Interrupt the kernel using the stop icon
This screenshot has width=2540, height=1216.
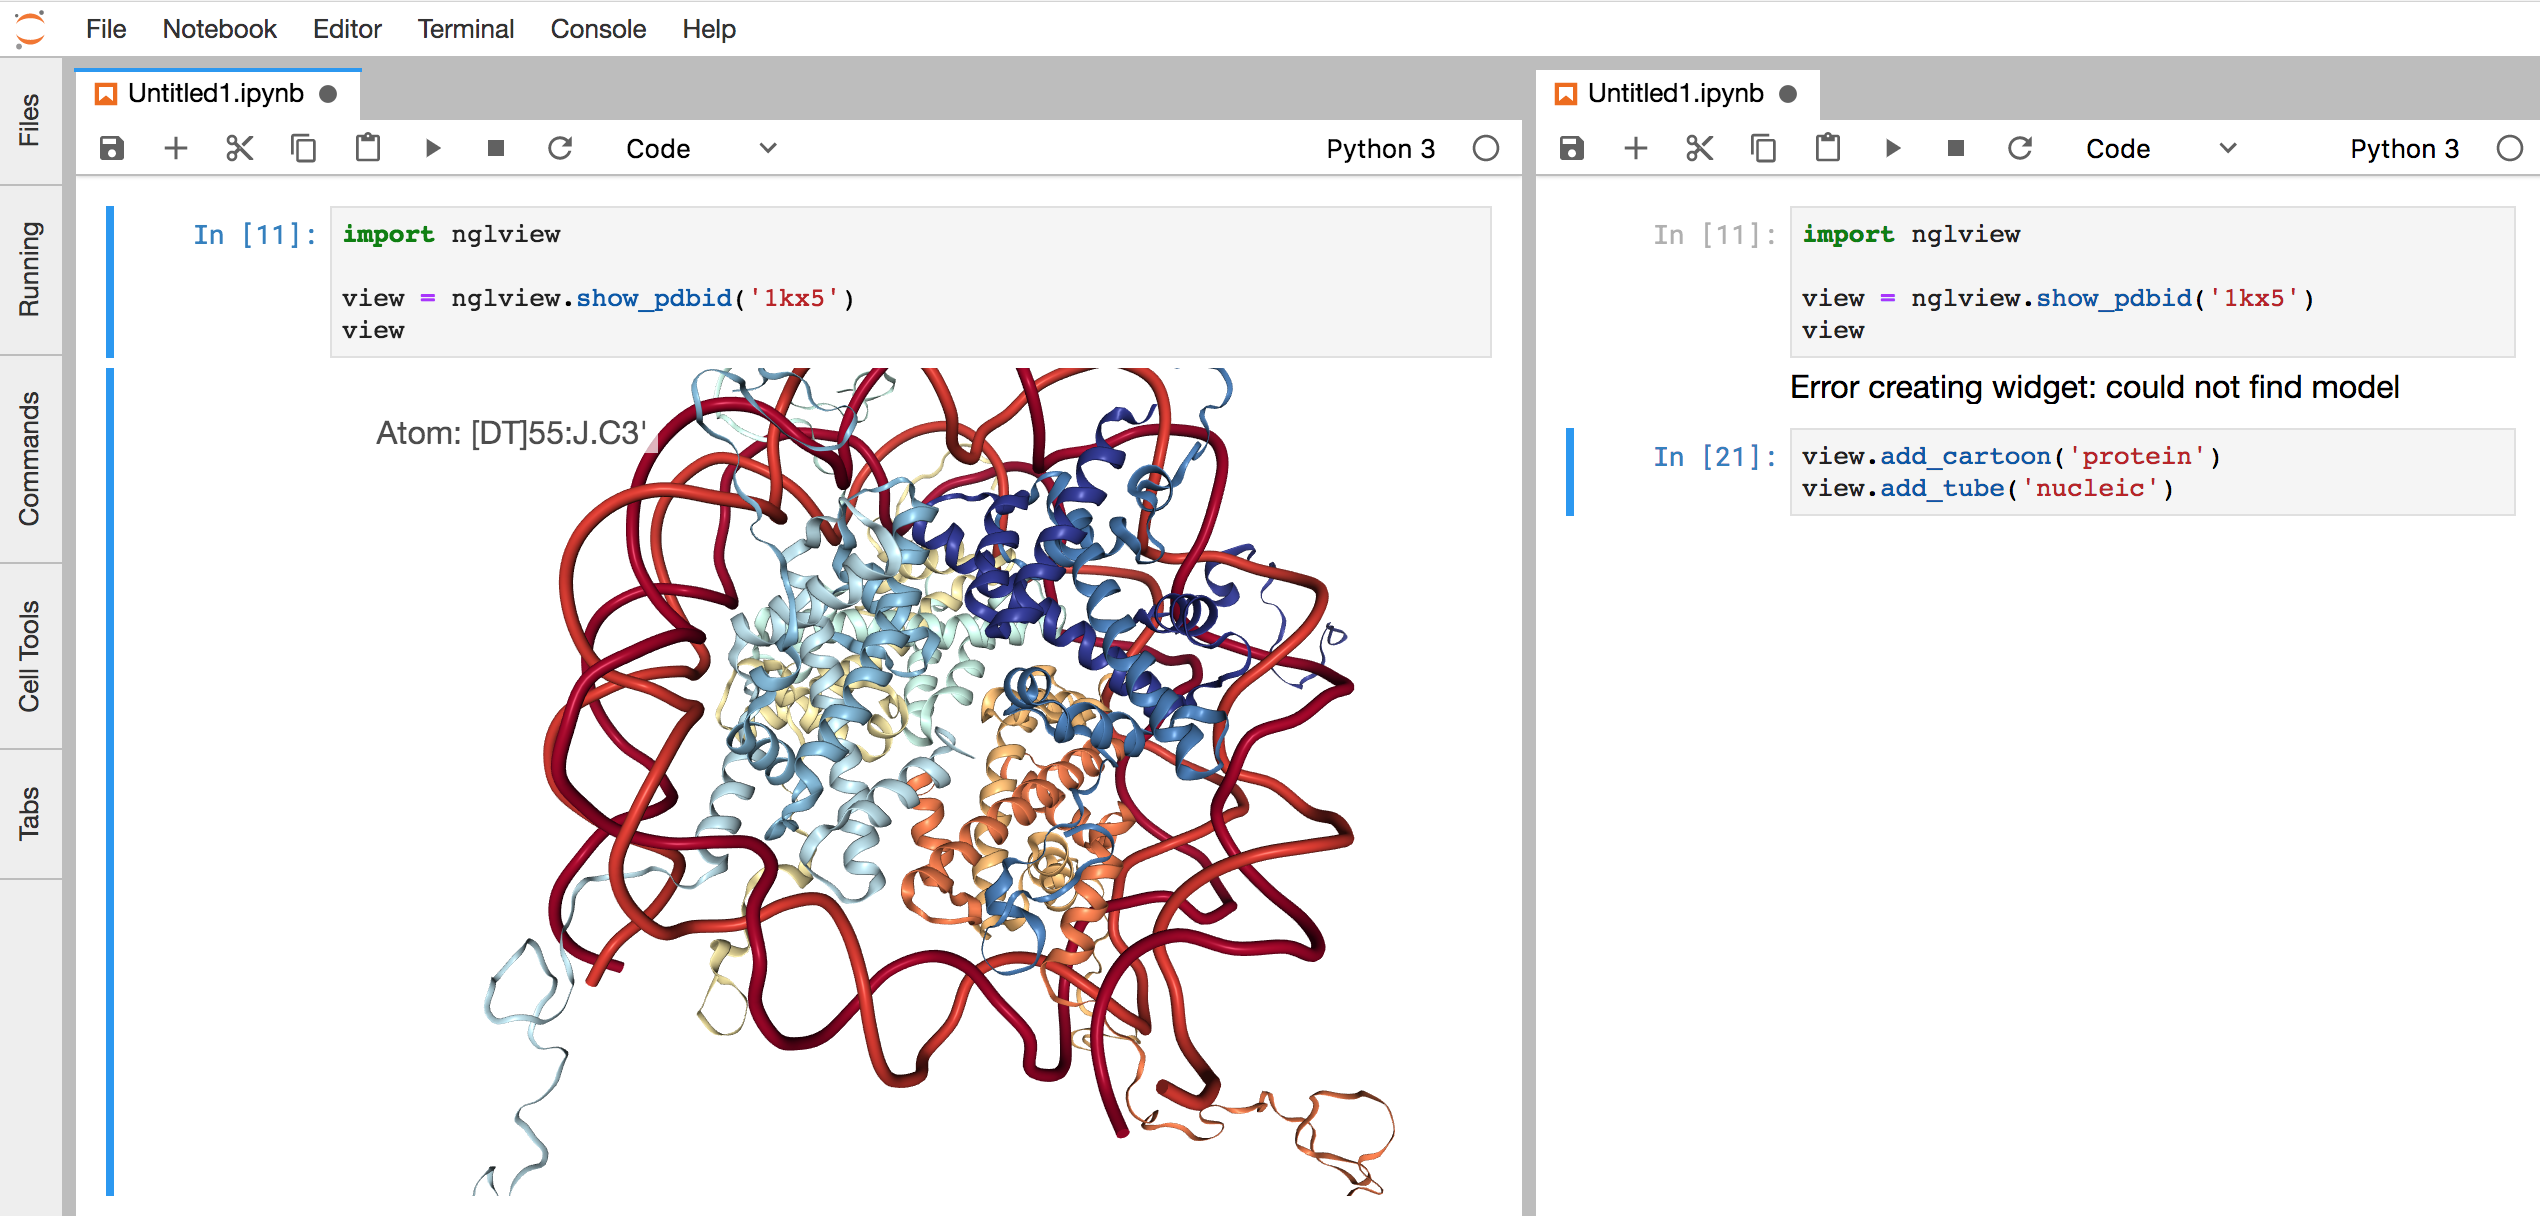coord(495,147)
